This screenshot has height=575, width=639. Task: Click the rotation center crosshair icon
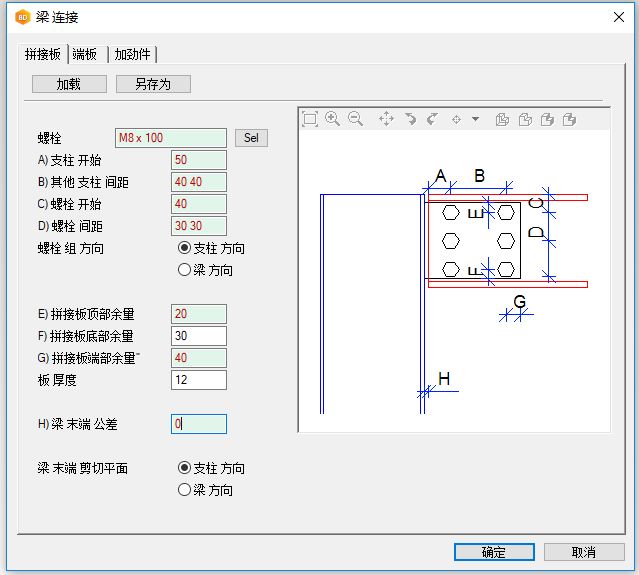456,119
